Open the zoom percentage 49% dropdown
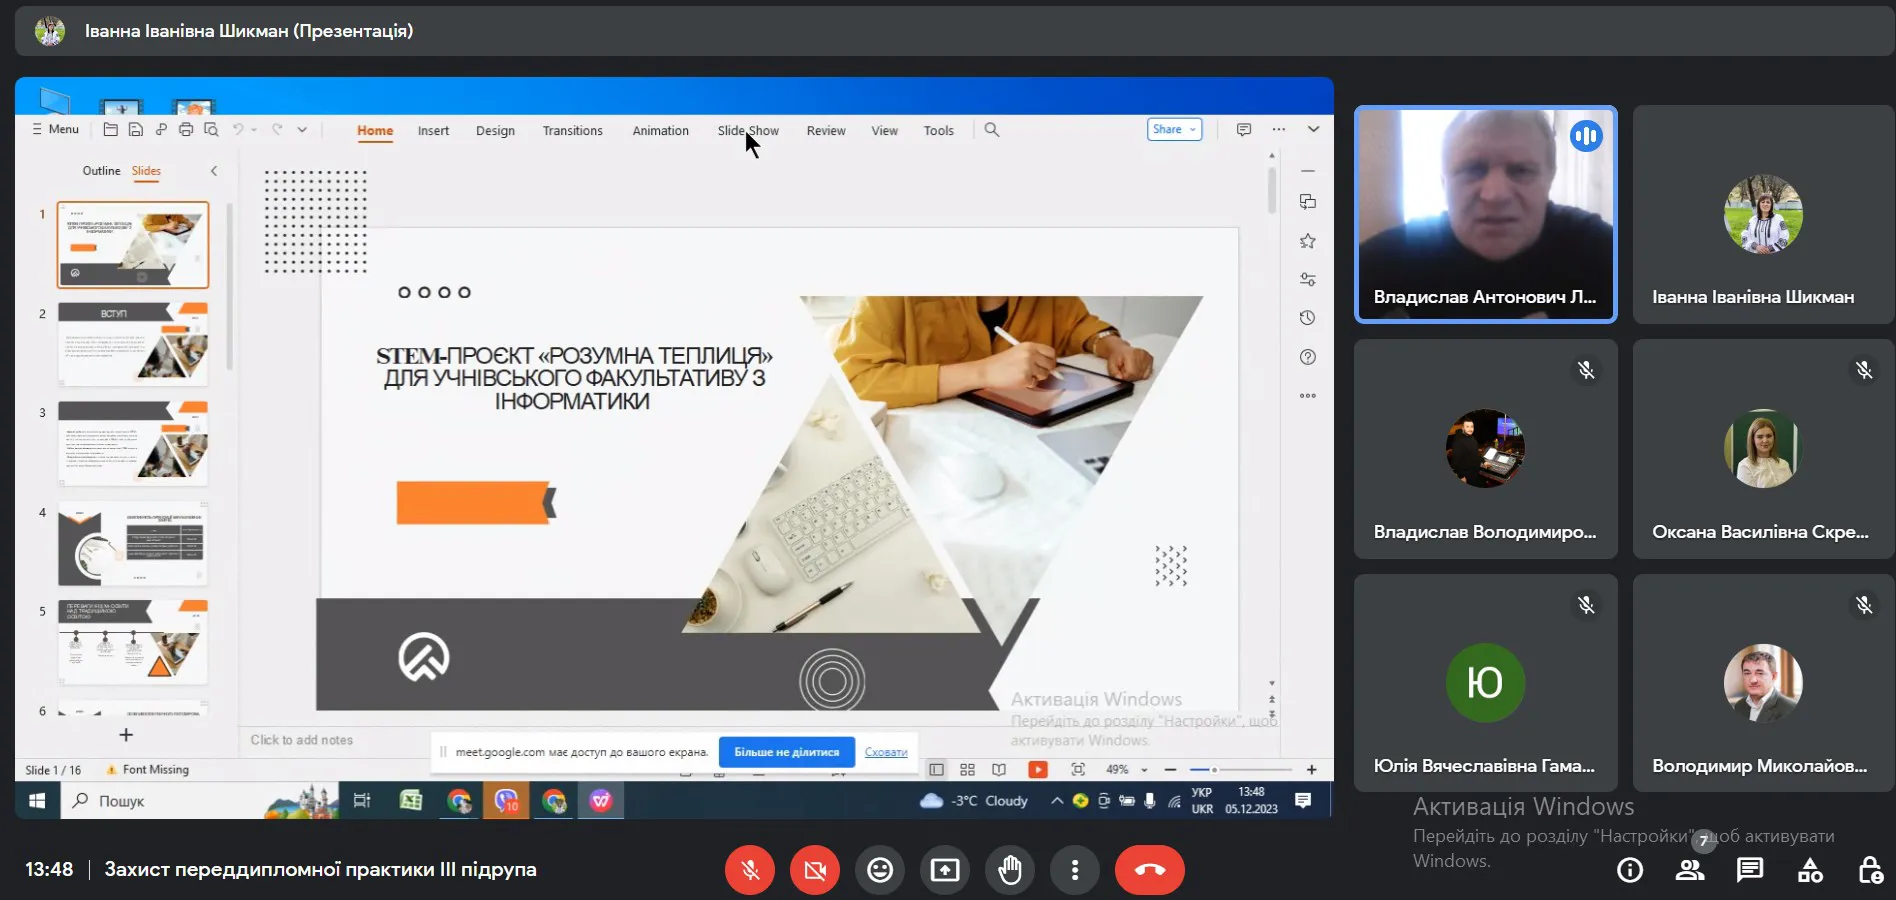This screenshot has width=1896, height=900. 1144,769
